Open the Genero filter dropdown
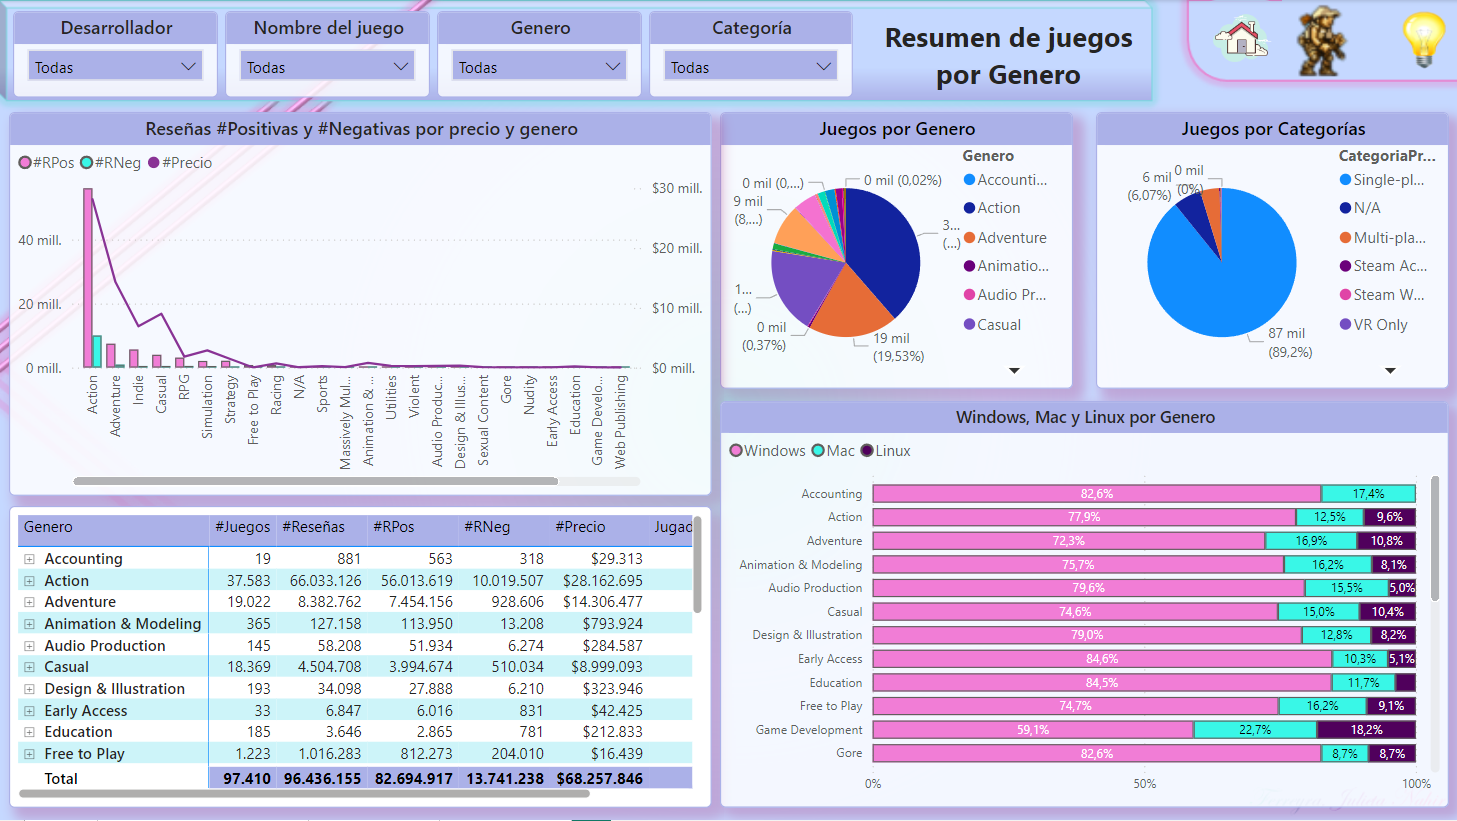The height and width of the screenshot is (821, 1457). click(539, 67)
